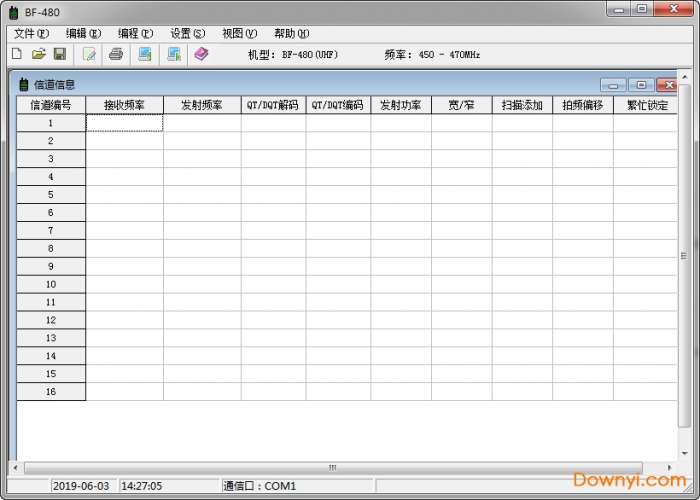Click the write-to-radio toolbar icon
Image resolution: width=700 pixels, height=500 pixels.
click(x=174, y=54)
